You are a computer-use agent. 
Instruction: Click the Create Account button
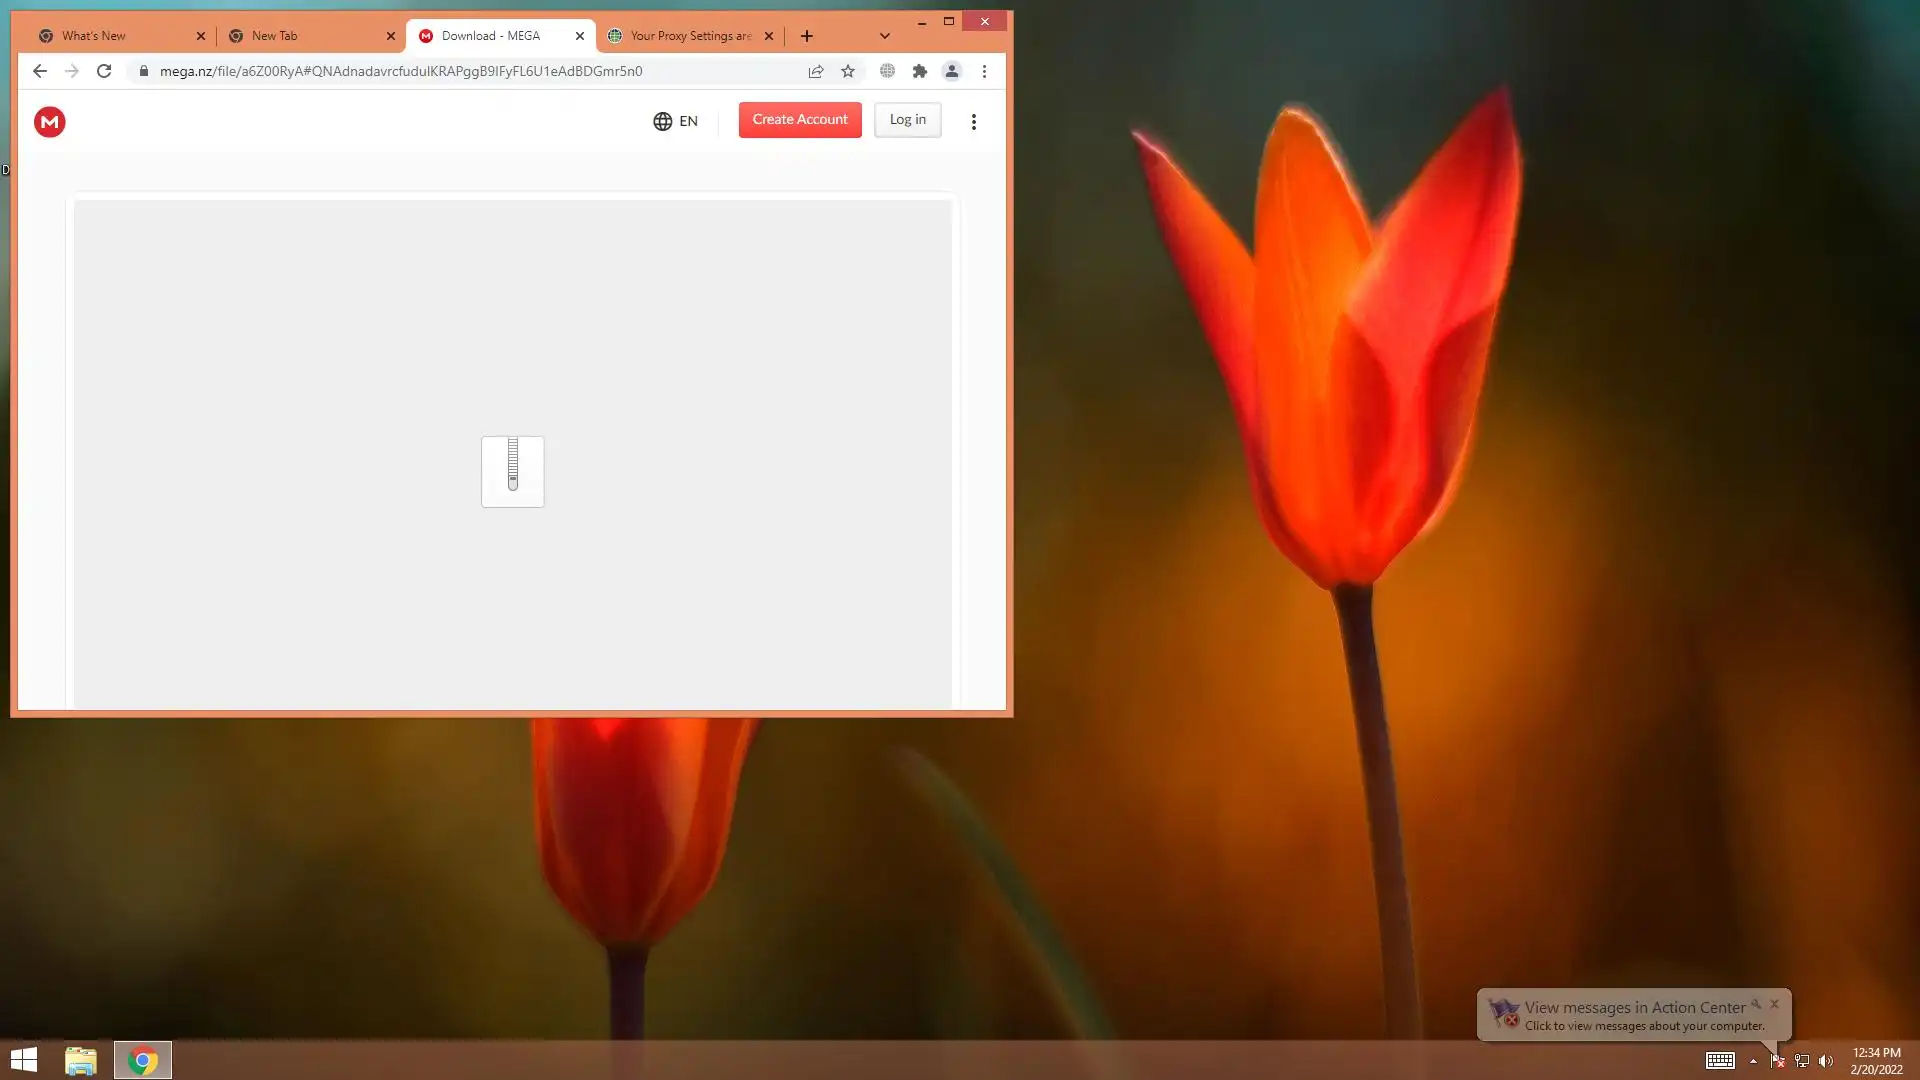(799, 120)
